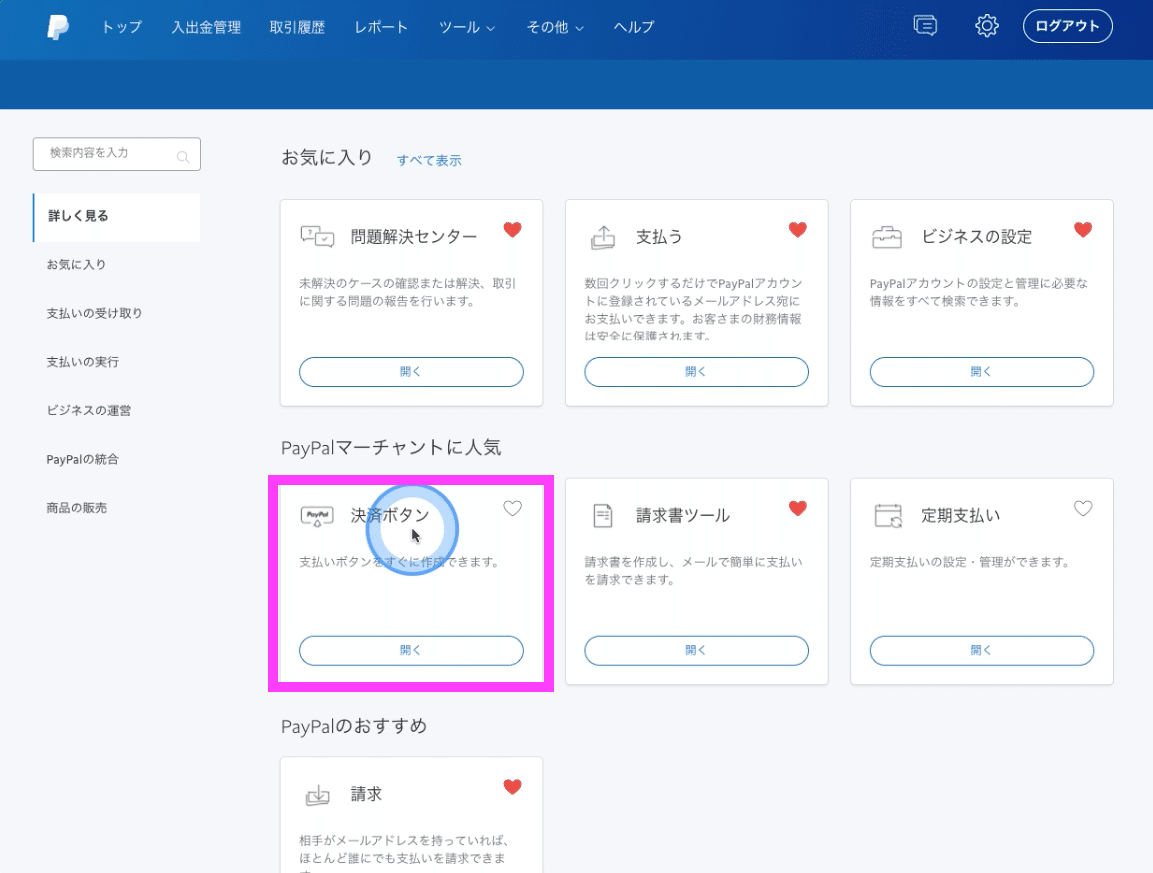Screen dimensions: 1153x873
Task: Click the 定期支払い calendar icon
Action: click(x=888, y=516)
